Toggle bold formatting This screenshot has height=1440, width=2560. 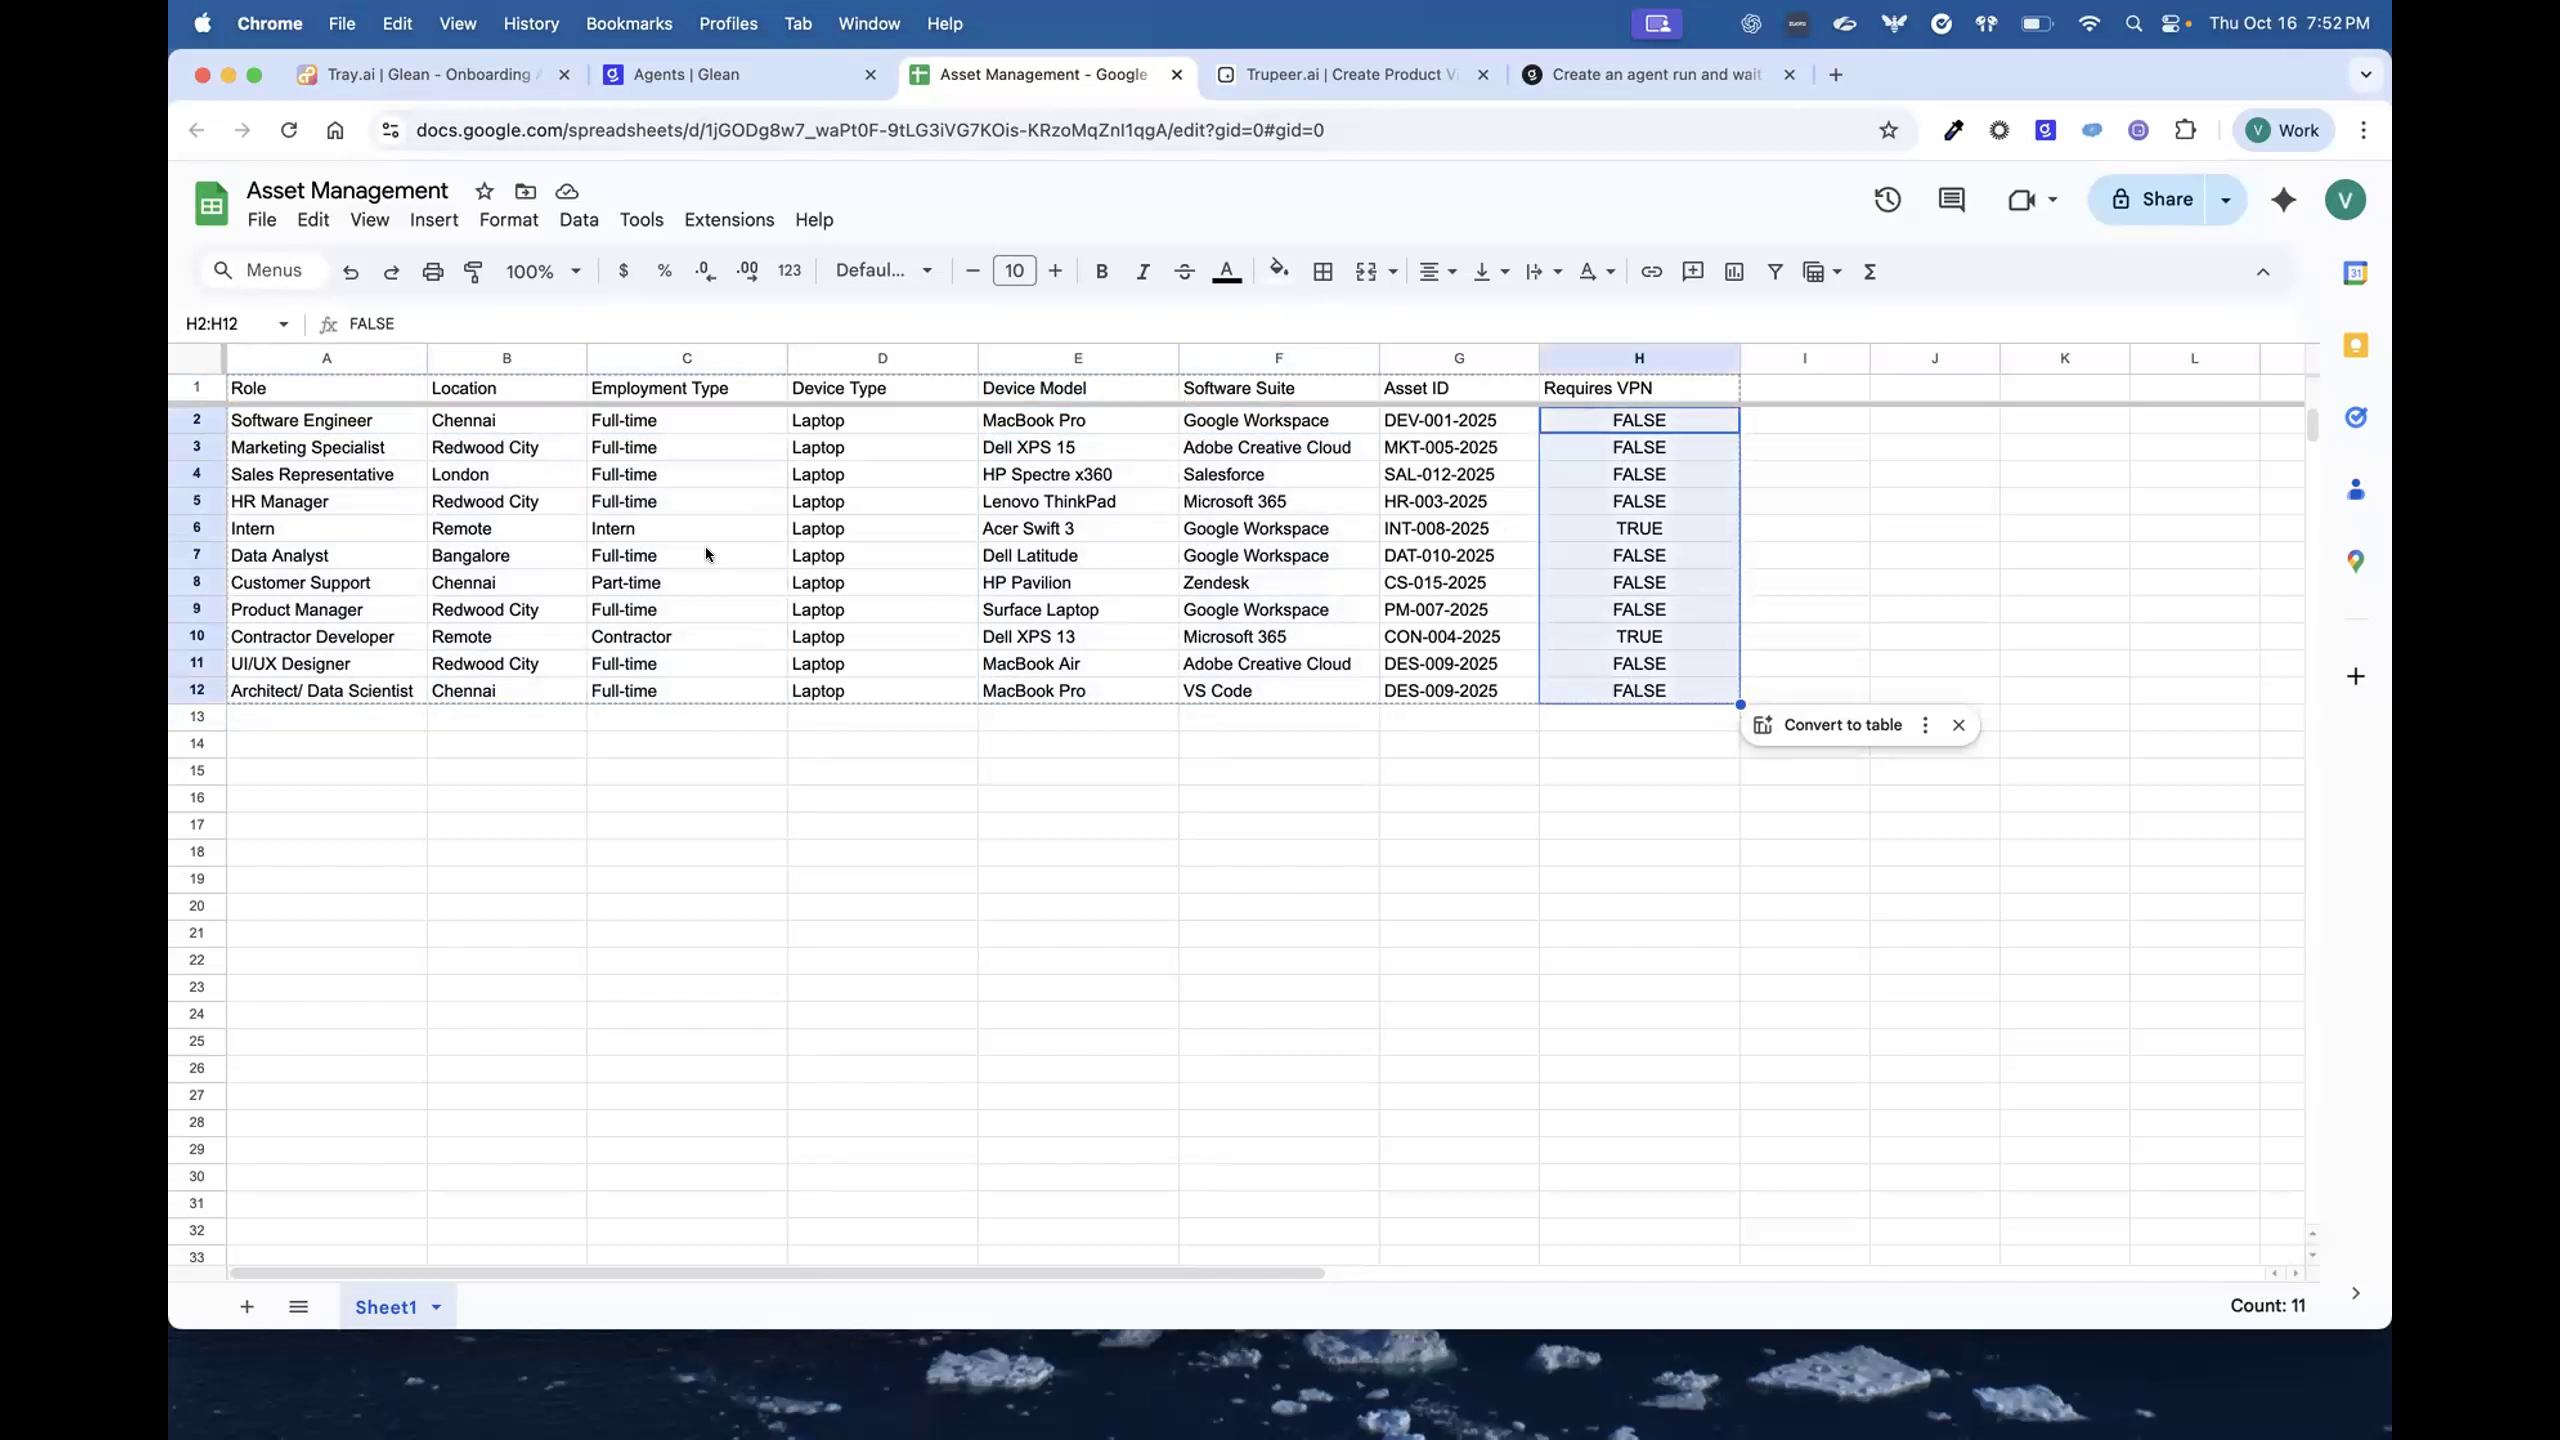[1101, 271]
